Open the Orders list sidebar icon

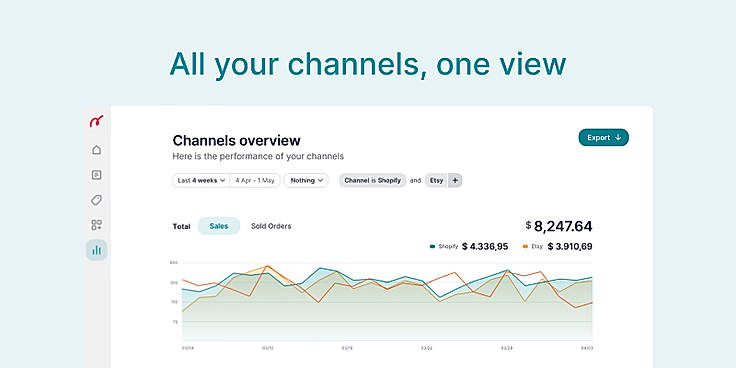tap(96, 175)
